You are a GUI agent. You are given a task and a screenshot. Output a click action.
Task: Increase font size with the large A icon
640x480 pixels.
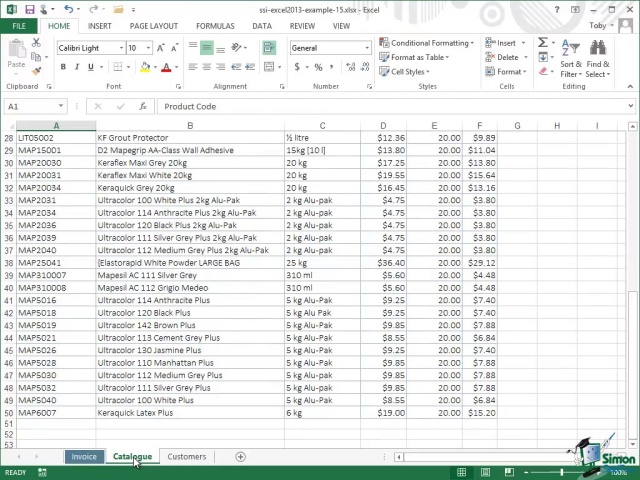[x=161, y=48]
